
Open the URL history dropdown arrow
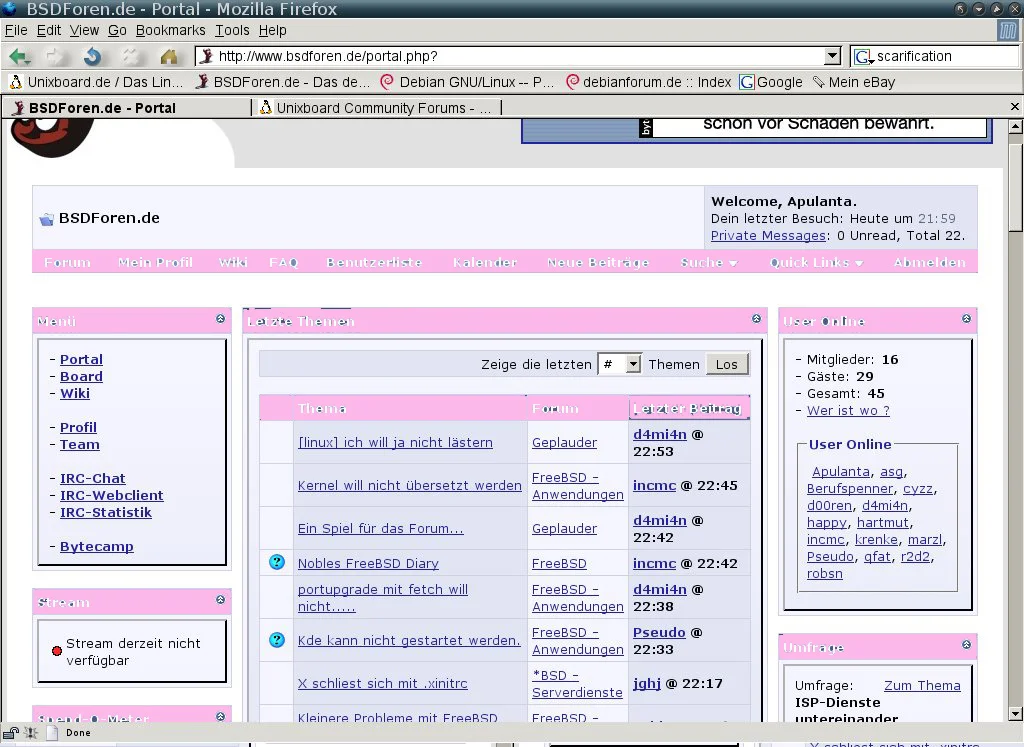832,56
